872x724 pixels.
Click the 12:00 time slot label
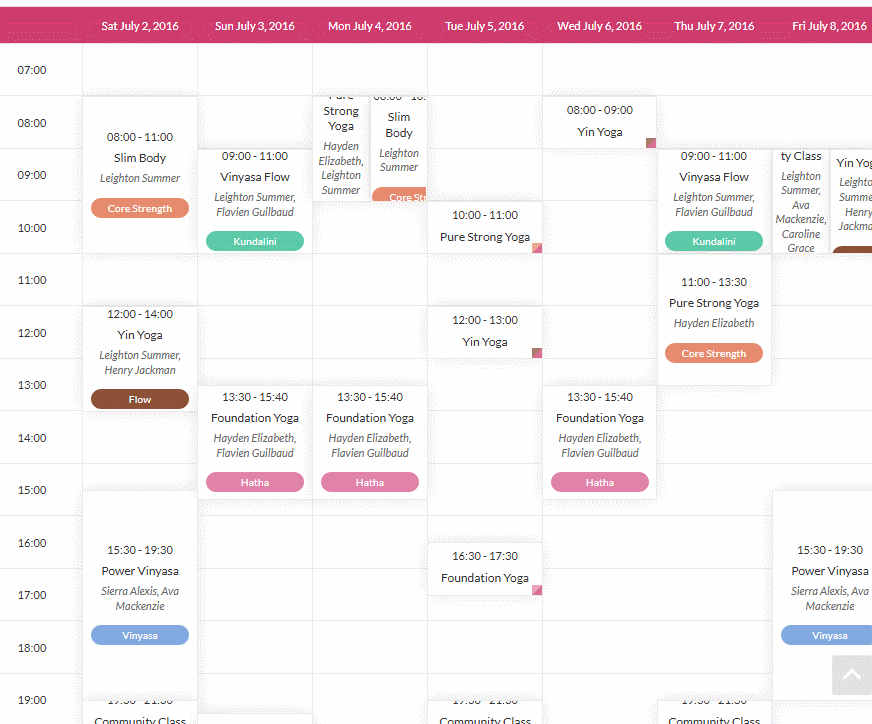(32, 333)
